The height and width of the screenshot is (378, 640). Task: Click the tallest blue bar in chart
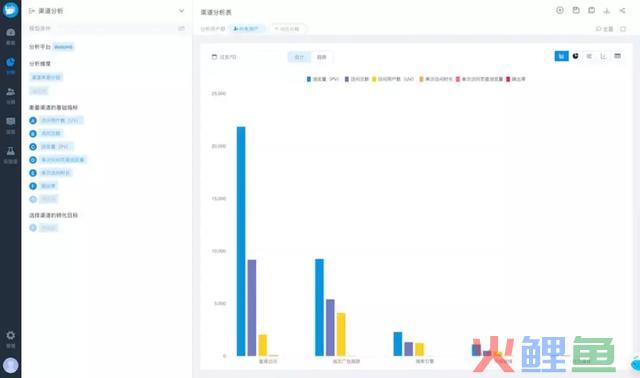241,241
